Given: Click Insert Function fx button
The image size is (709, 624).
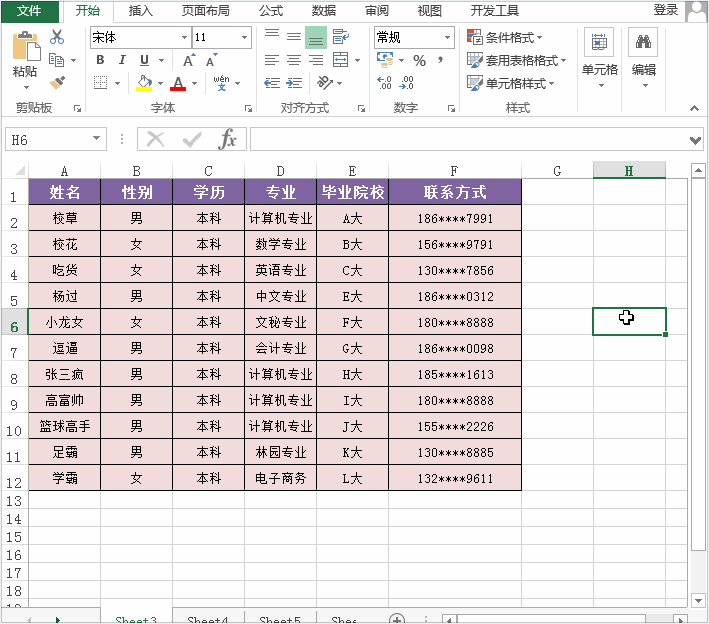Looking at the screenshot, I should pos(227,139).
